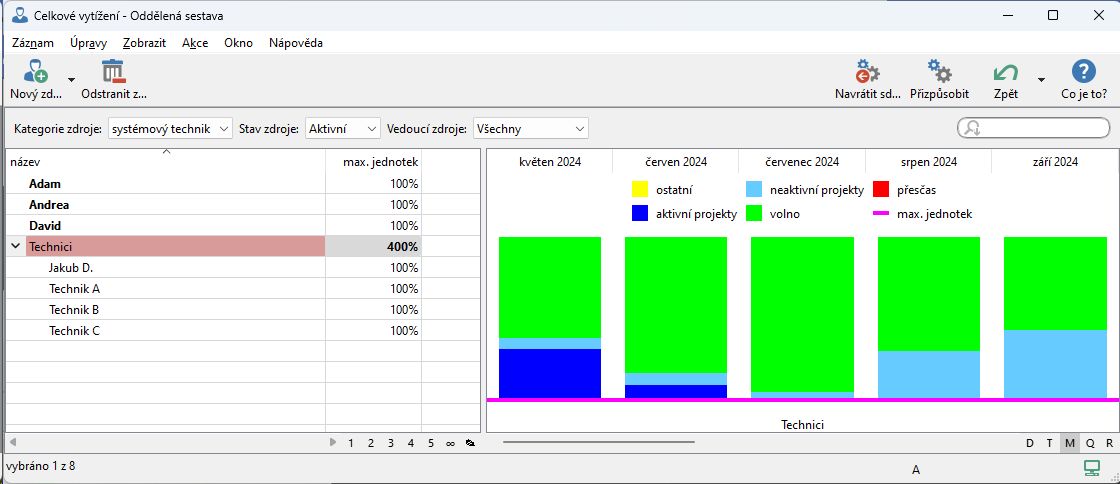This screenshot has height=484, width=1120.
Task: Switch timeline scale to Q (quarterly)
Action: click(1089, 442)
